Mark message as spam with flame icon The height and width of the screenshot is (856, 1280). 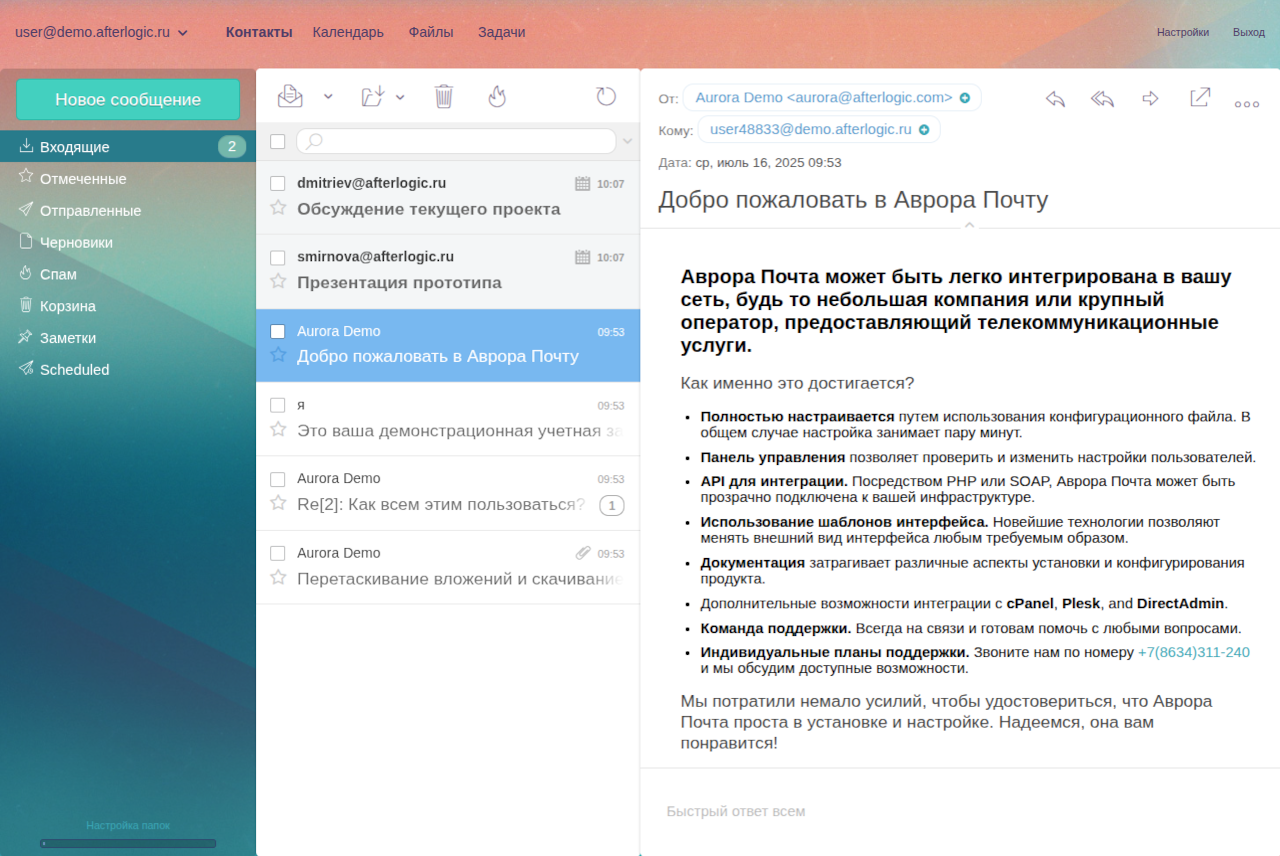click(x=497, y=96)
